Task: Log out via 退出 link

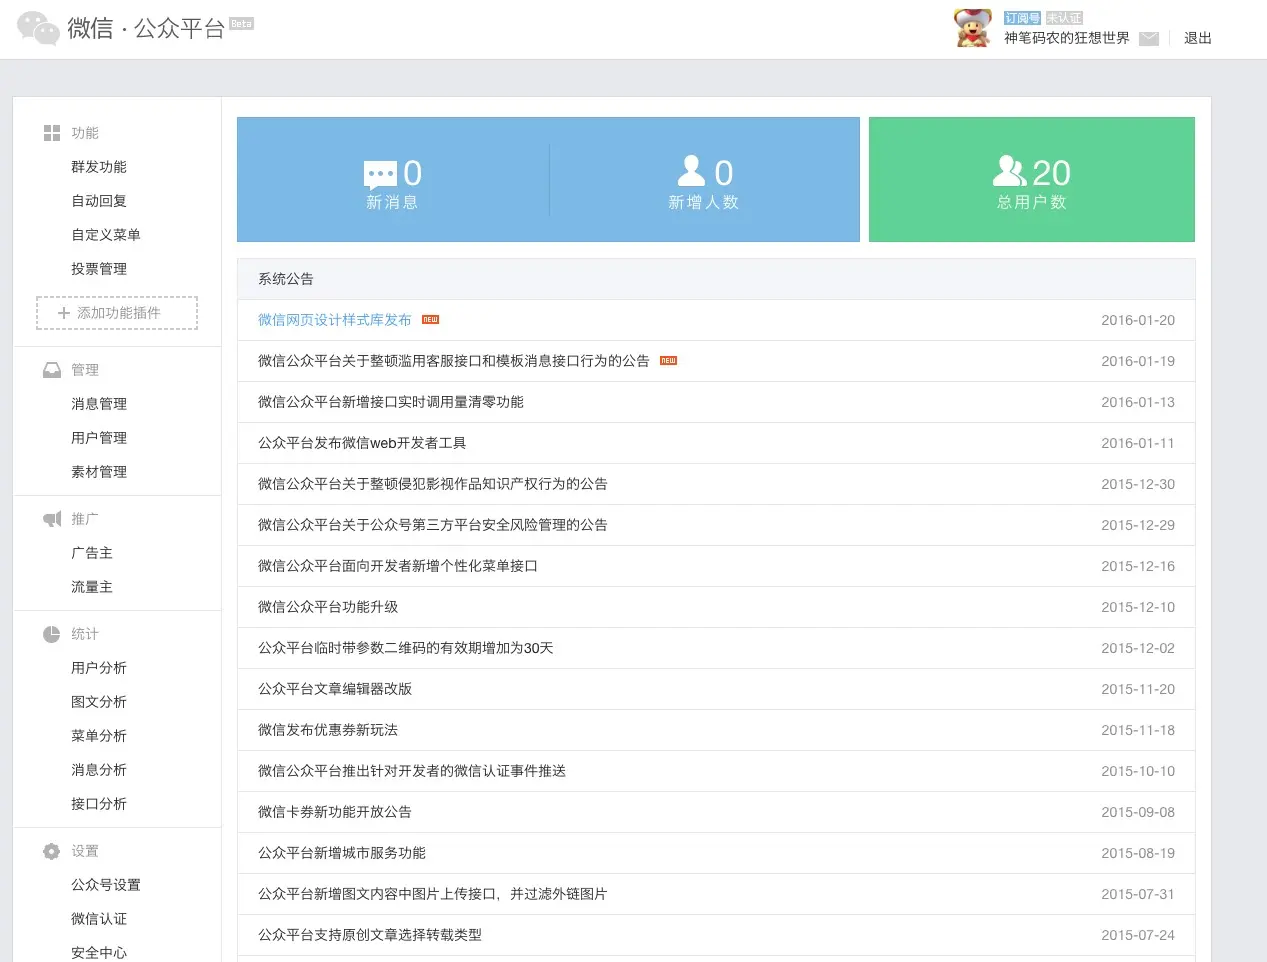Action: tap(1197, 38)
